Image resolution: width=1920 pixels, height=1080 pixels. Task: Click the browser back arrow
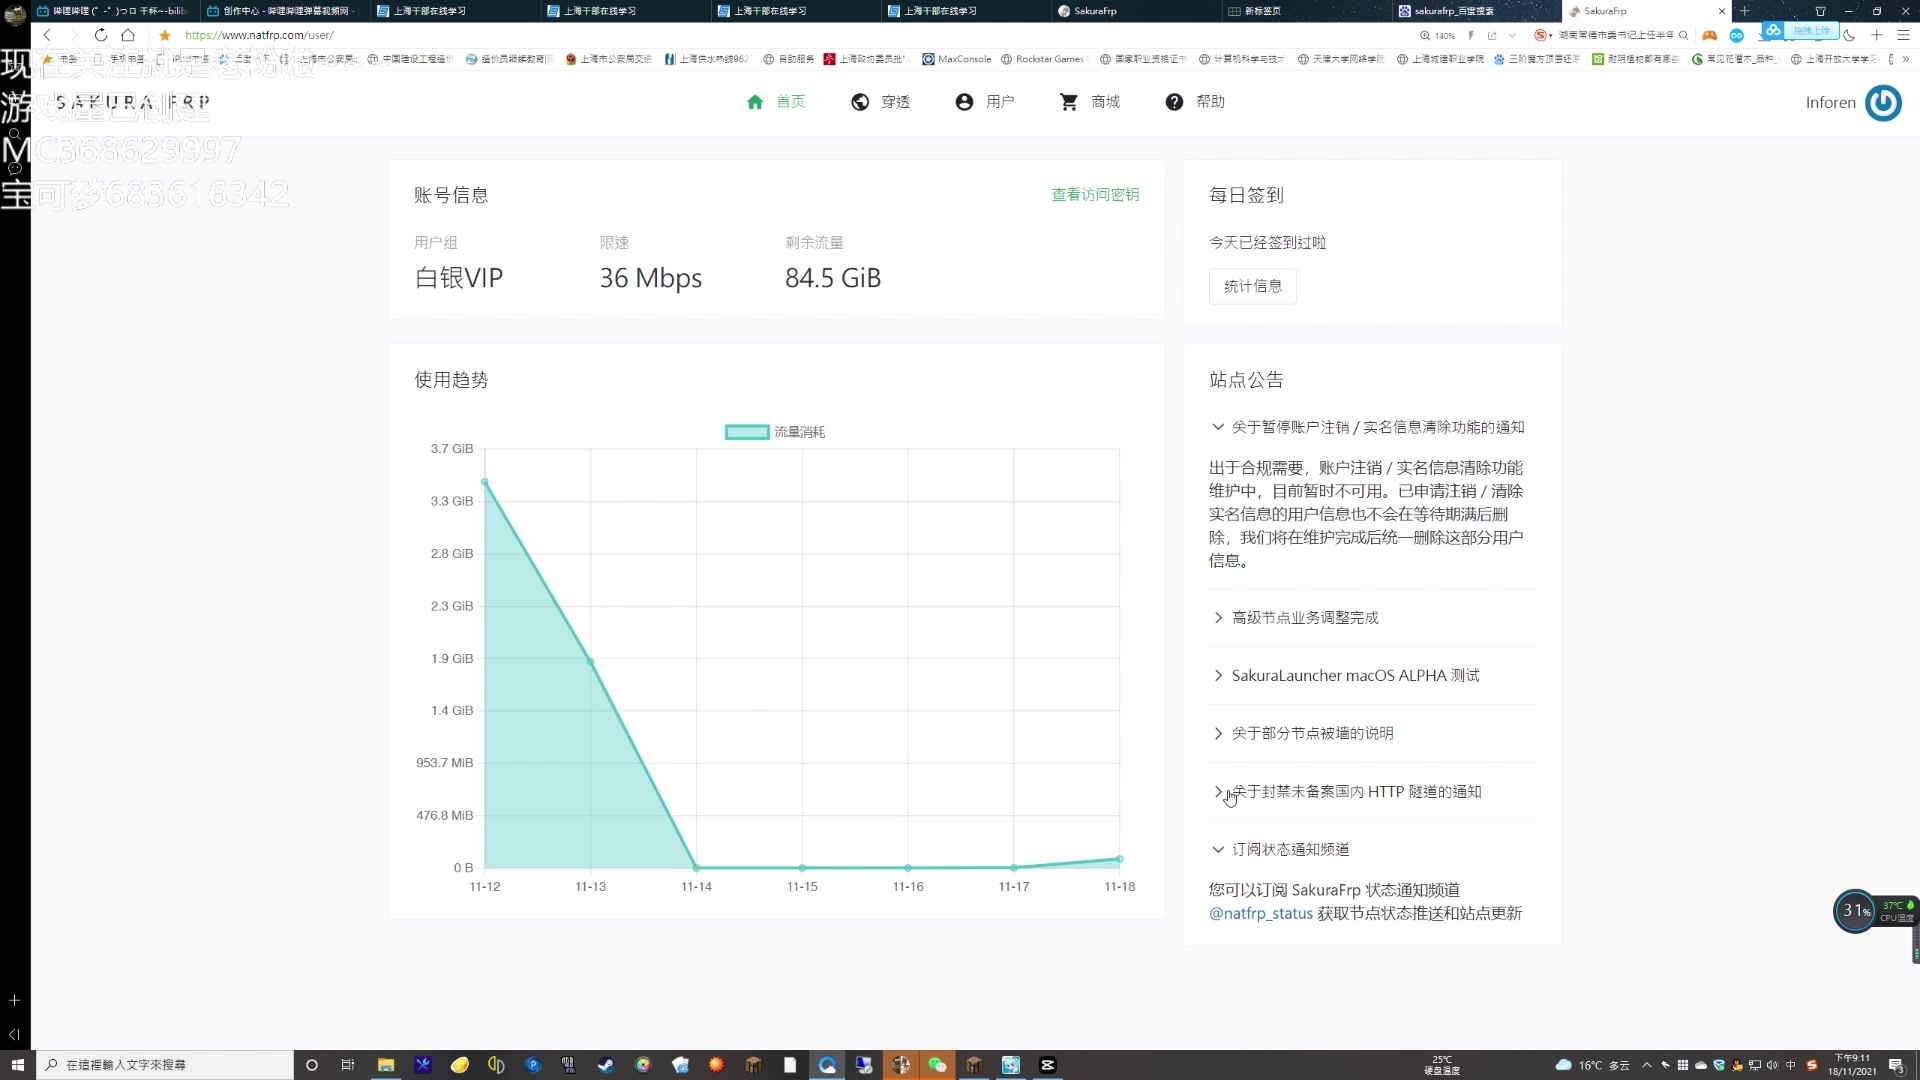click(47, 35)
